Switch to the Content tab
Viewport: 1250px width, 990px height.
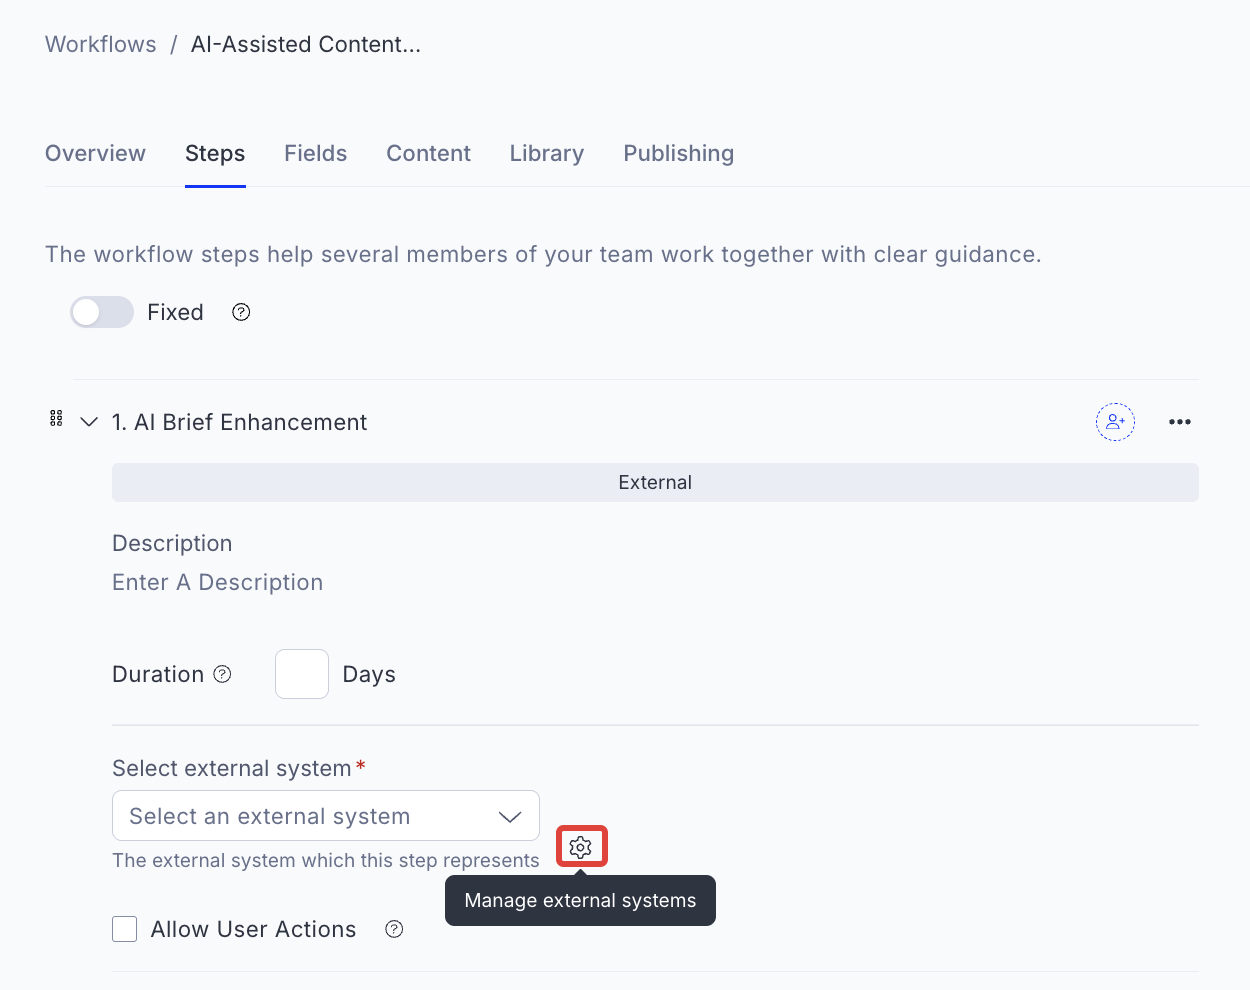coord(428,153)
